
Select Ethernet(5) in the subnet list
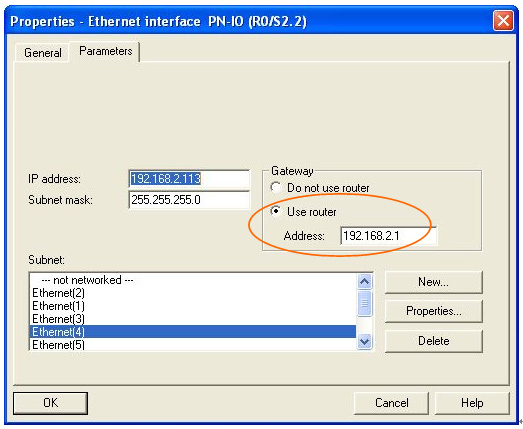tap(193, 344)
